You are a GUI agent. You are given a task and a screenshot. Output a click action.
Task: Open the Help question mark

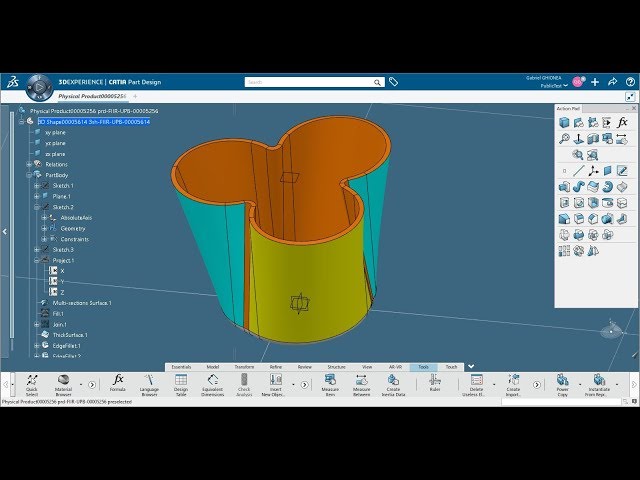pyautogui.click(x=630, y=82)
